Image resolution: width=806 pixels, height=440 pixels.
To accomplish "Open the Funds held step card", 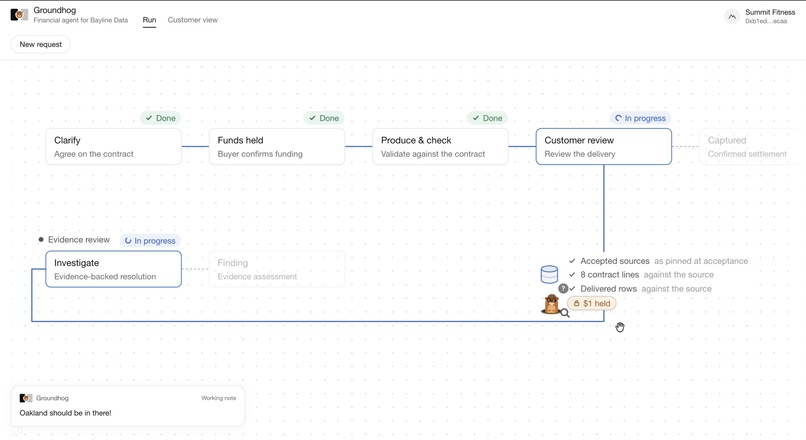I will click(x=277, y=146).
